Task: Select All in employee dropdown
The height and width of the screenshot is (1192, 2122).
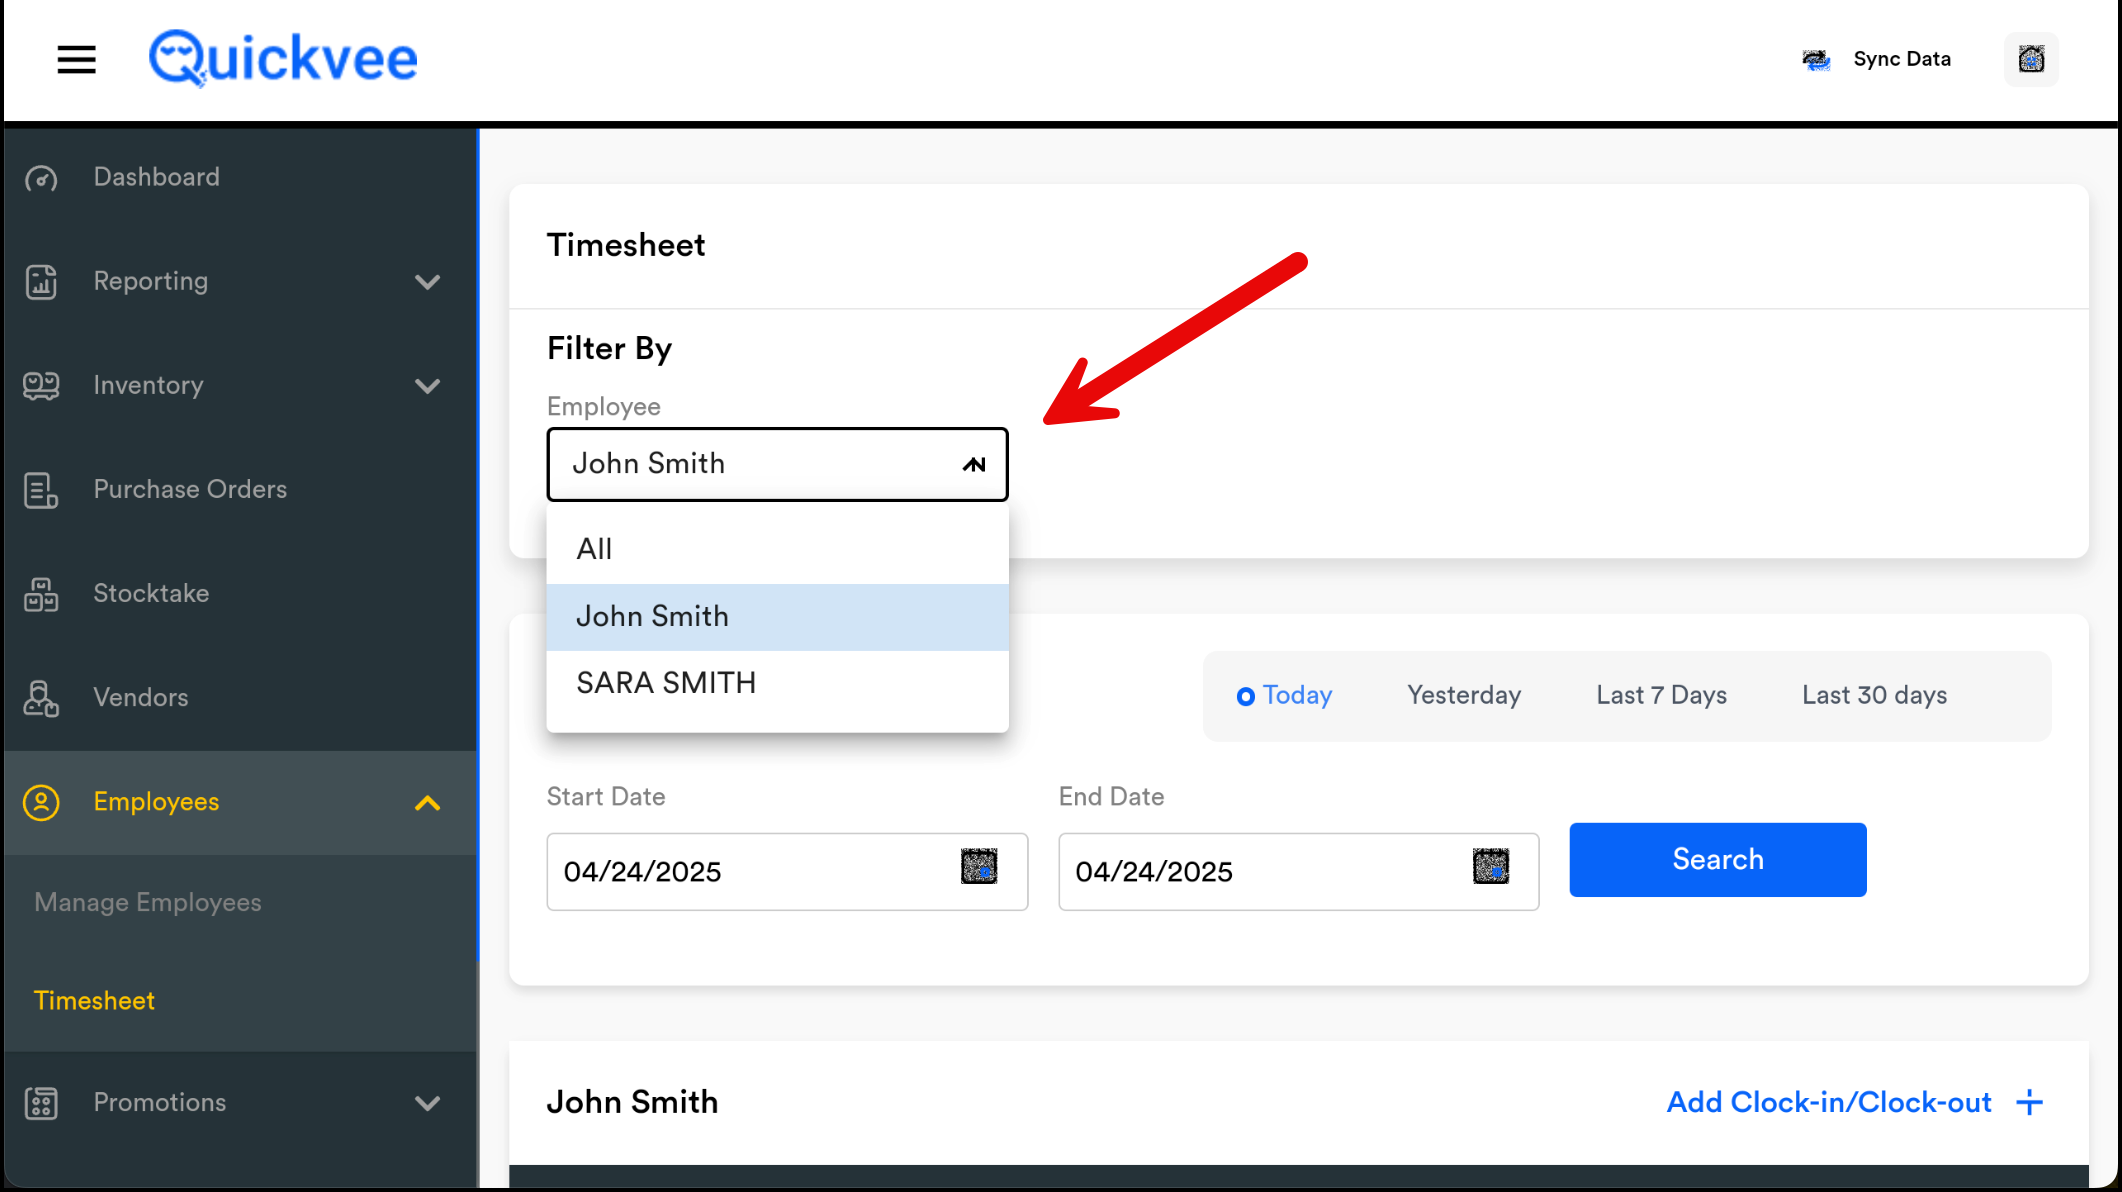Action: [594, 550]
